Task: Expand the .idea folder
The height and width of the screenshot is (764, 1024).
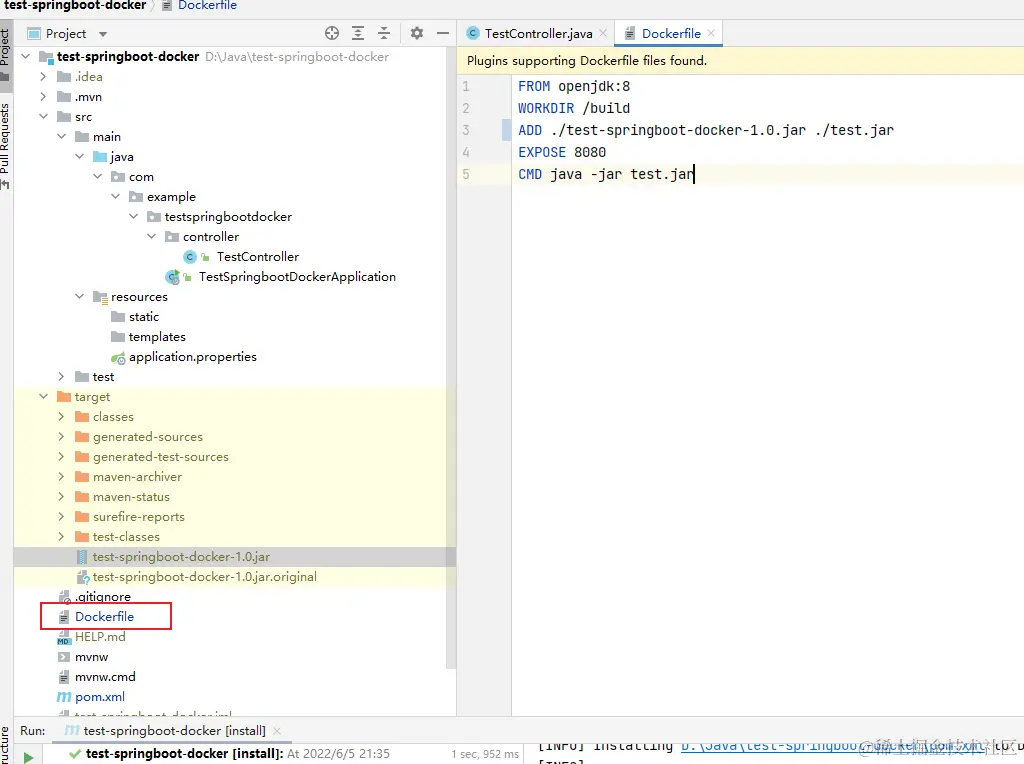Action: pyautogui.click(x=43, y=76)
